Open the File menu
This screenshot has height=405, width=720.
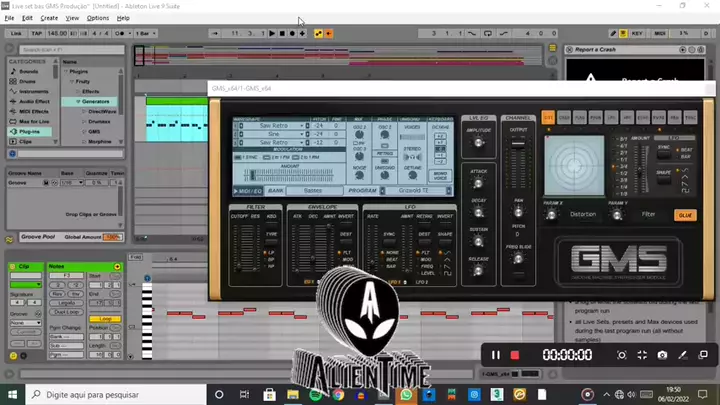[x=9, y=18]
